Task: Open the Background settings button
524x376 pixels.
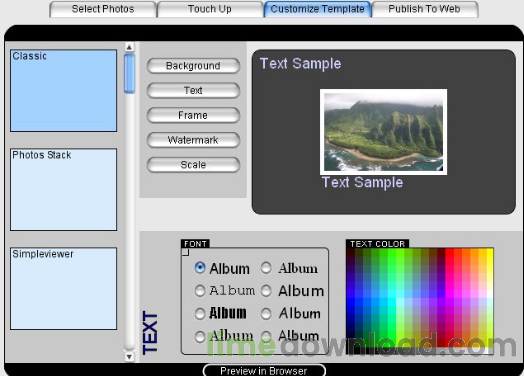Action: pos(193,66)
